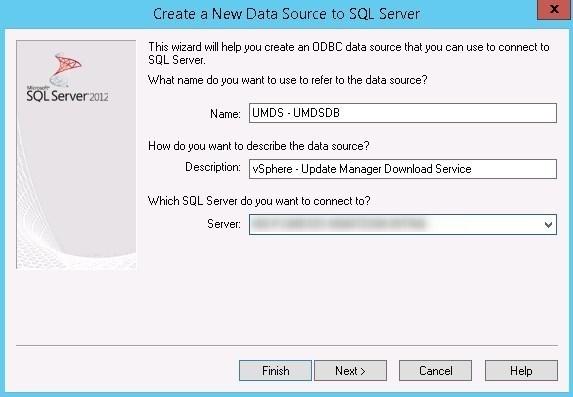Close the data source wizard with X
This screenshot has height=397, width=573.
[x=554, y=10]
